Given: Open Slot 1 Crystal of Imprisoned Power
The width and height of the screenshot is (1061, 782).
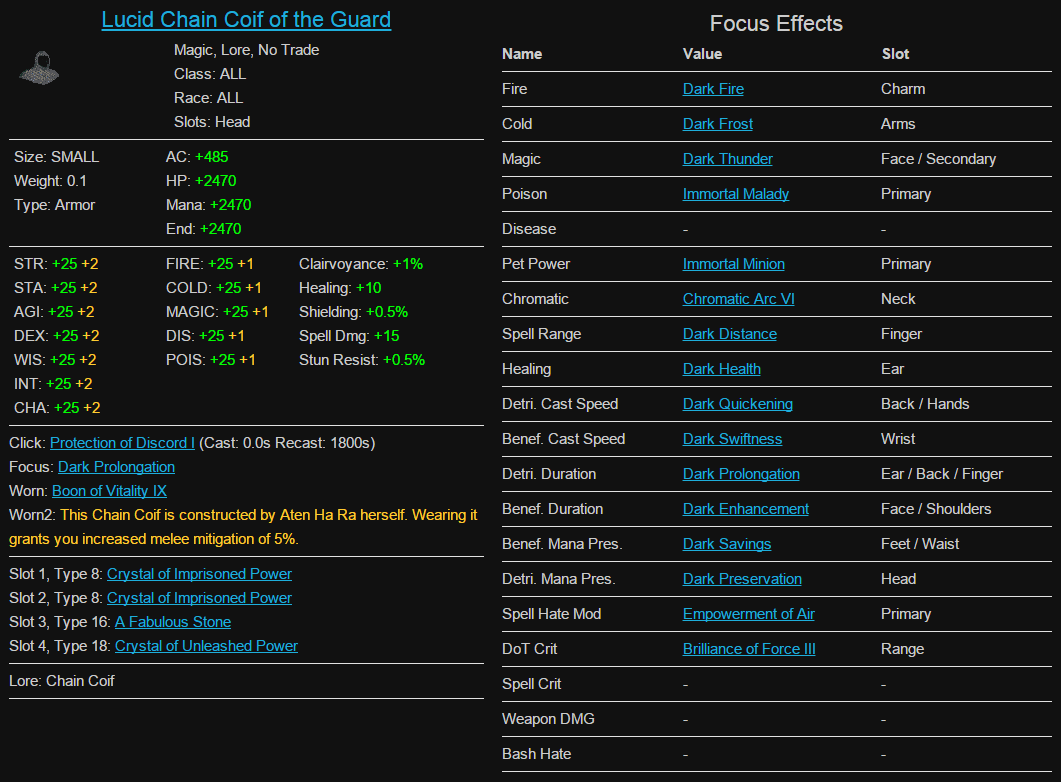Looking at the screenshot, I should pyautogui.click(x=199, y=574).
